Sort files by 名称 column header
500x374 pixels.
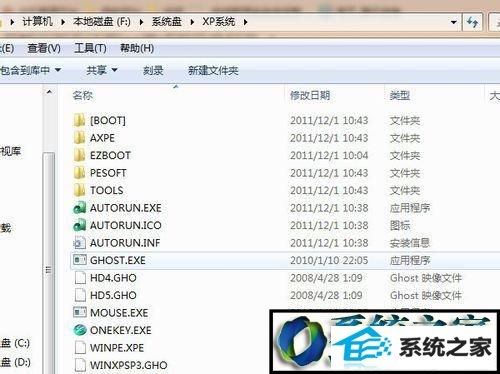click(x=82, y=95)
